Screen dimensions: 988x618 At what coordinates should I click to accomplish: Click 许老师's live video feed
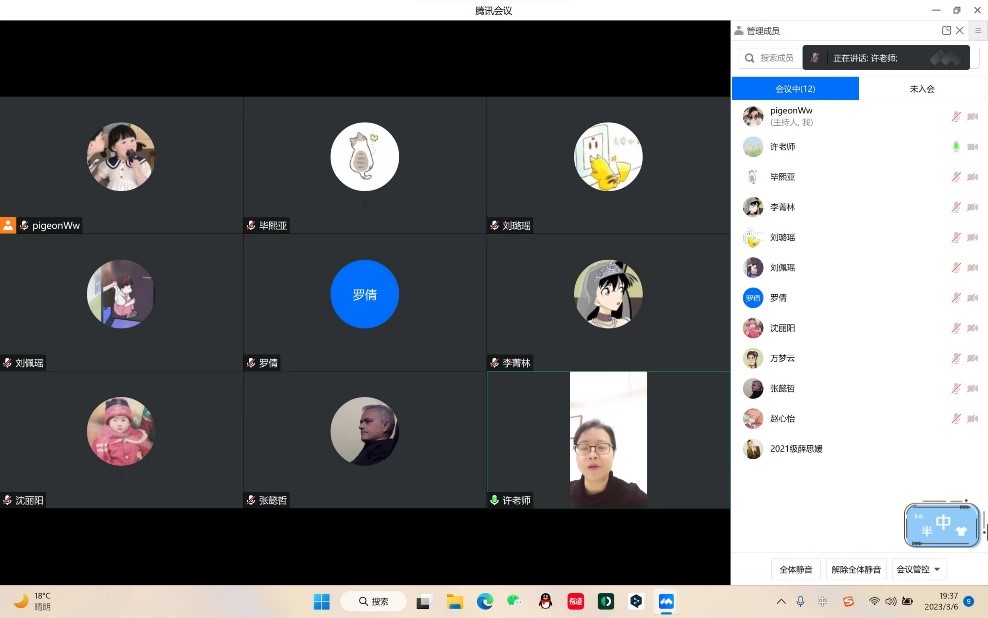(608, 440)
